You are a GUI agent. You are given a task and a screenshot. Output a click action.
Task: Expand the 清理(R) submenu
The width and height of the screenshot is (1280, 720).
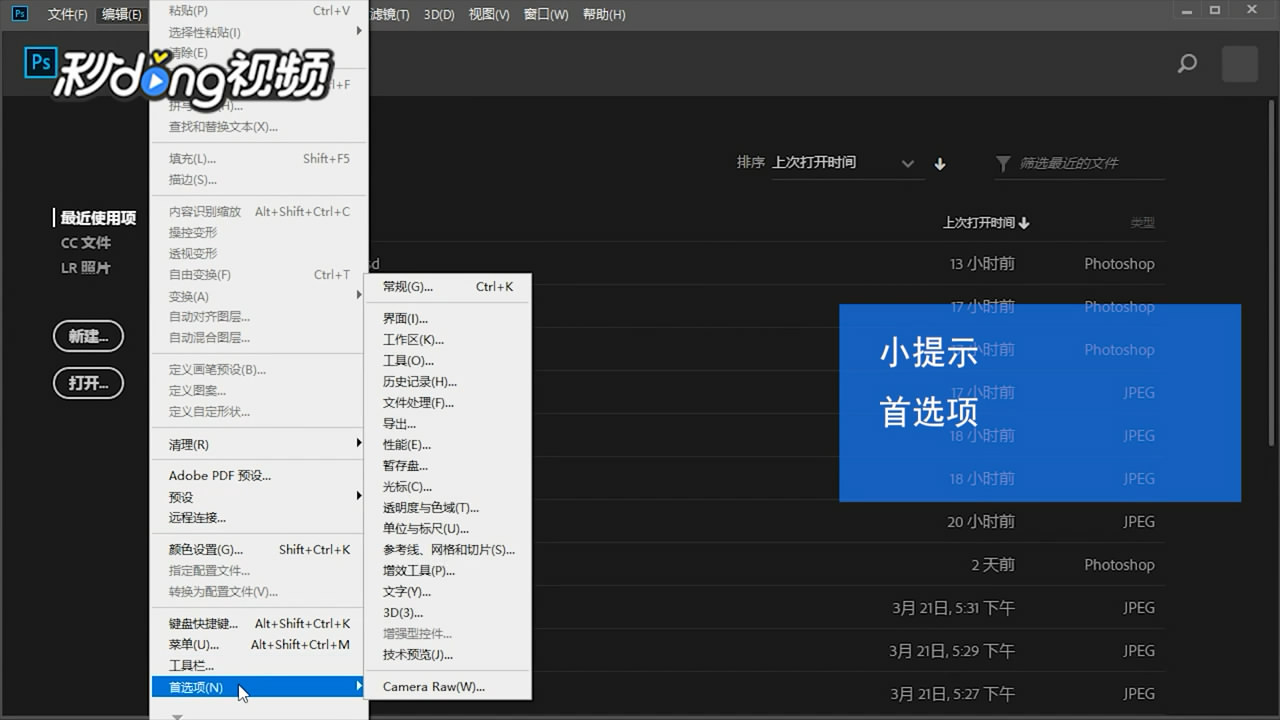tap(259, 444)
